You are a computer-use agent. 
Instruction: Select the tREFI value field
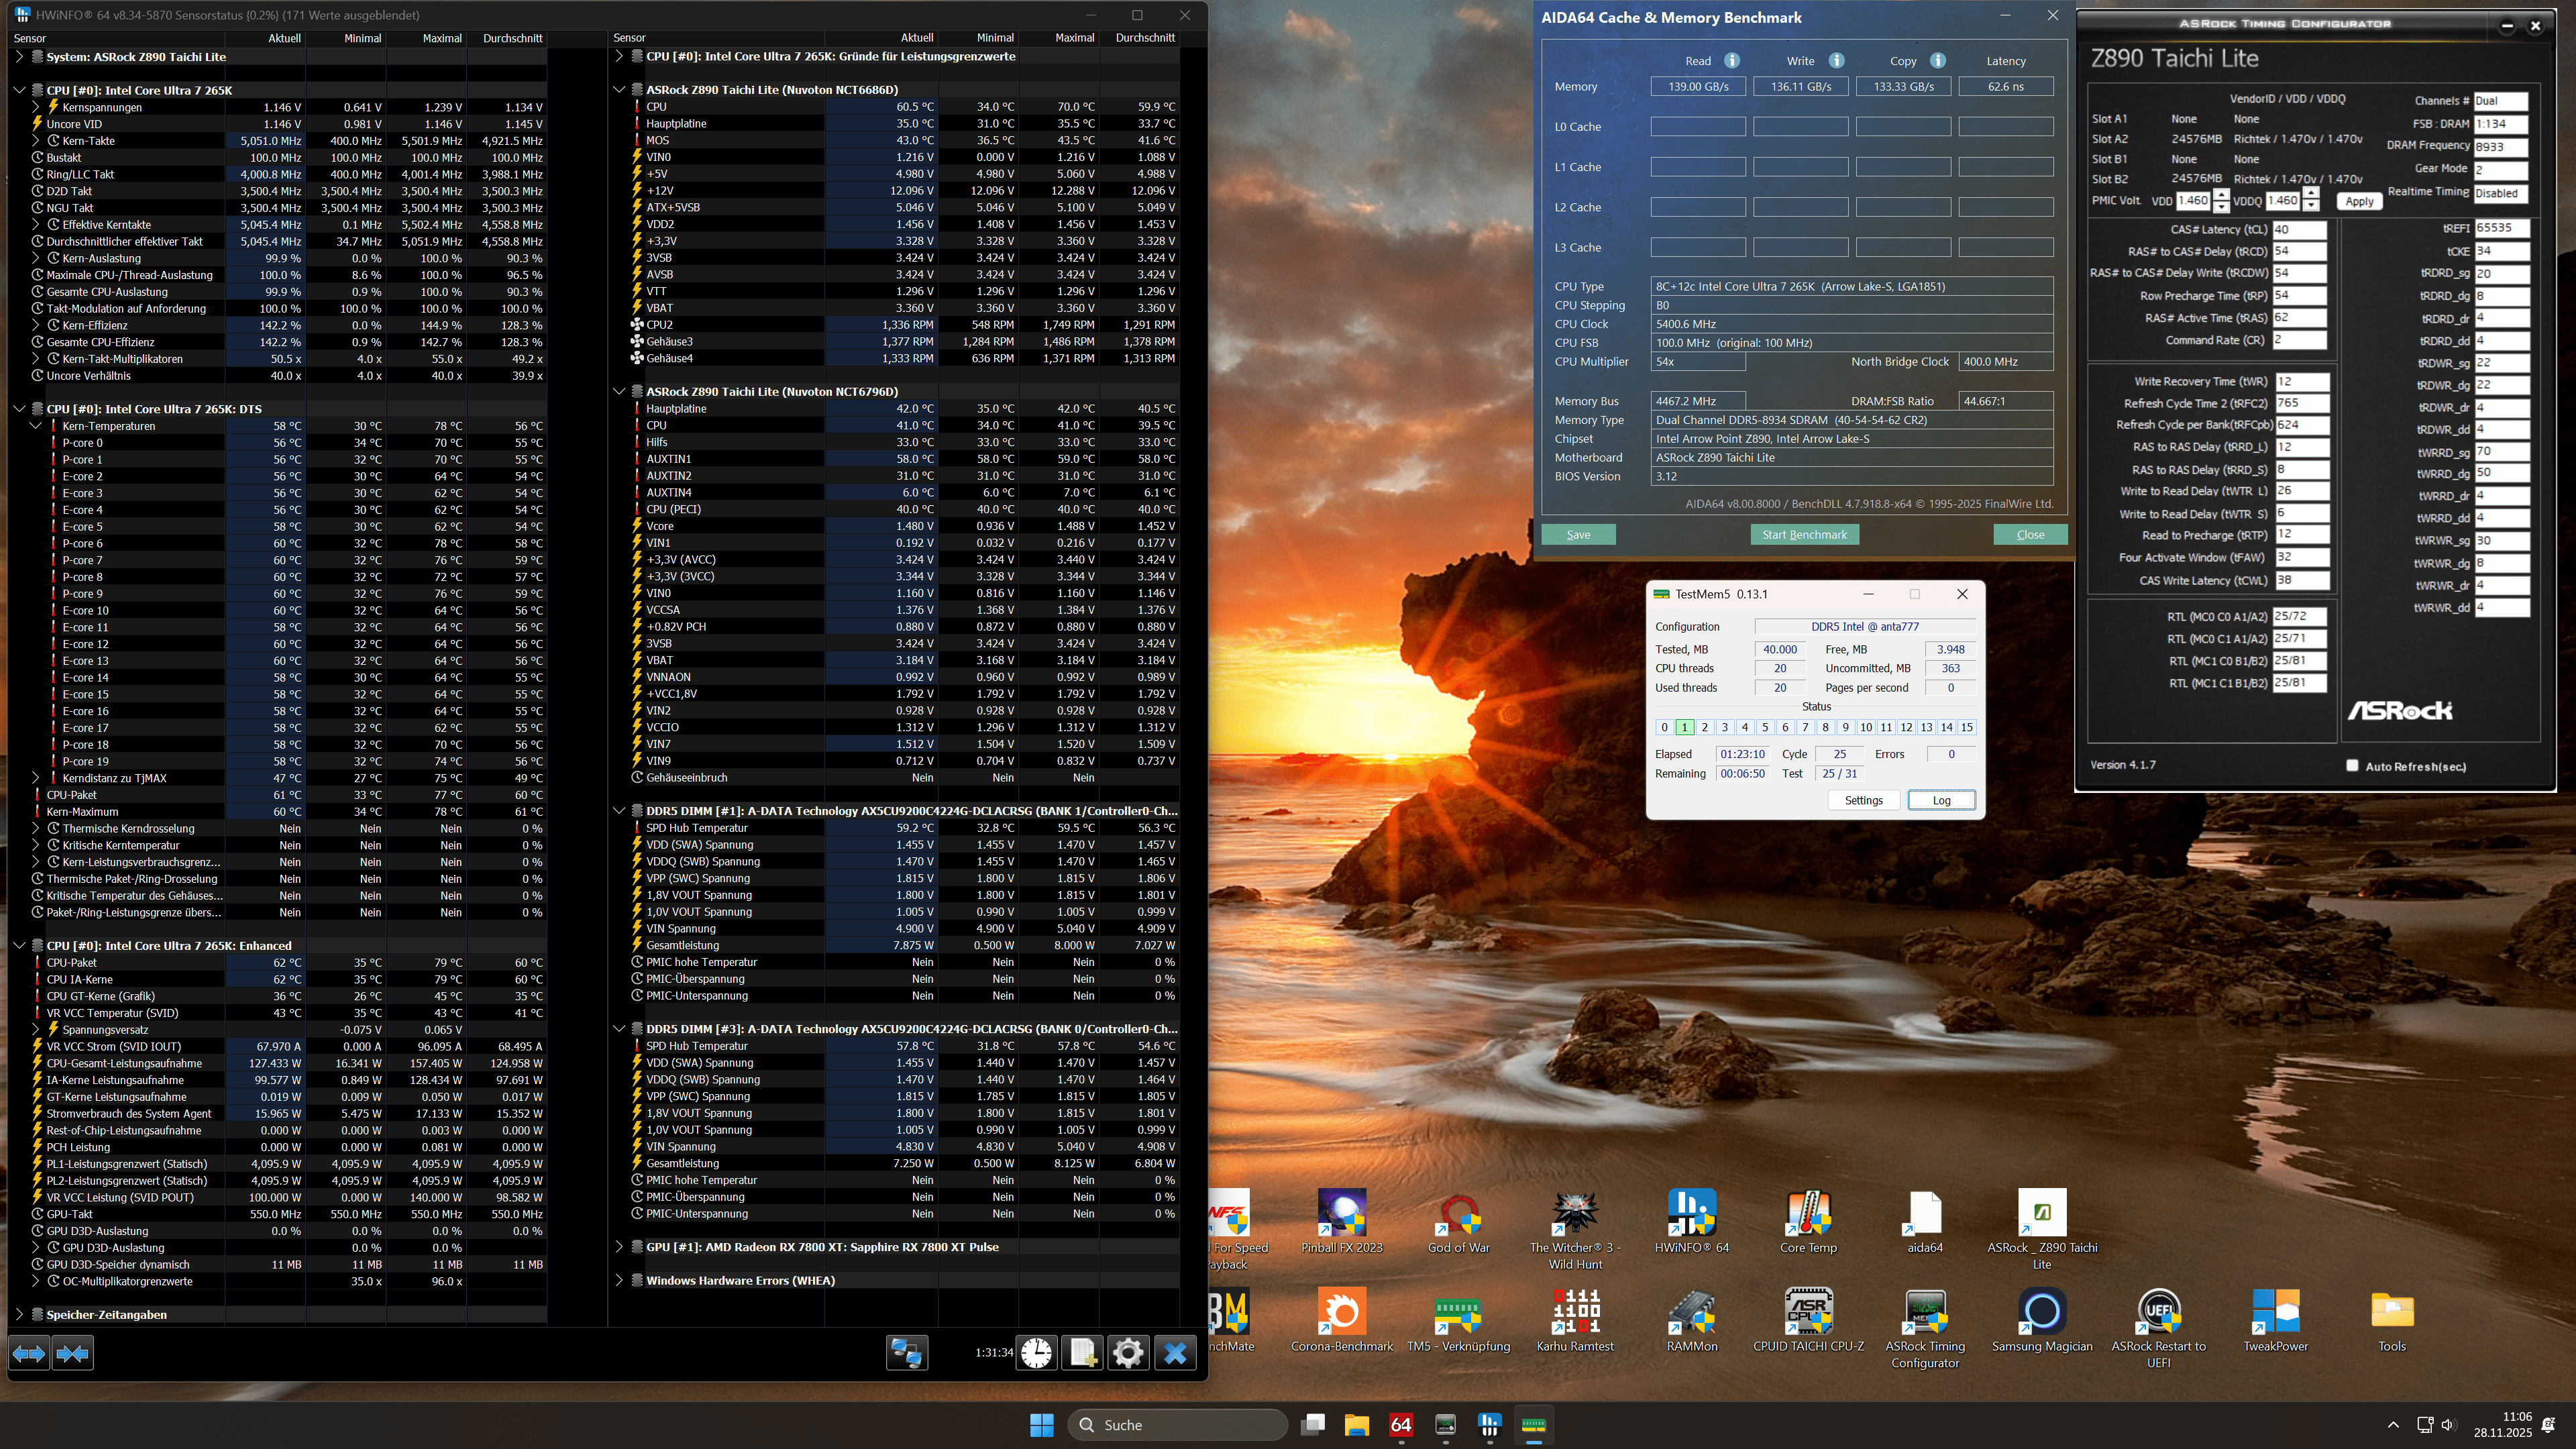tap(2501, 229)
